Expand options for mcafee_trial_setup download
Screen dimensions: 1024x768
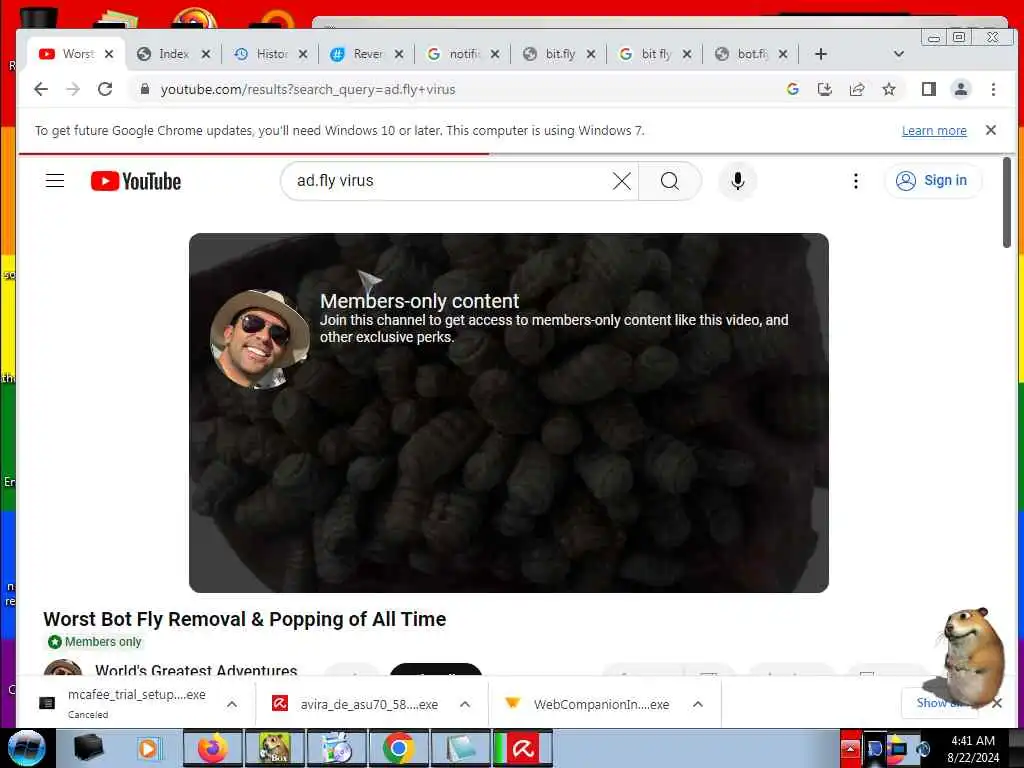click(x=232, y=704)
